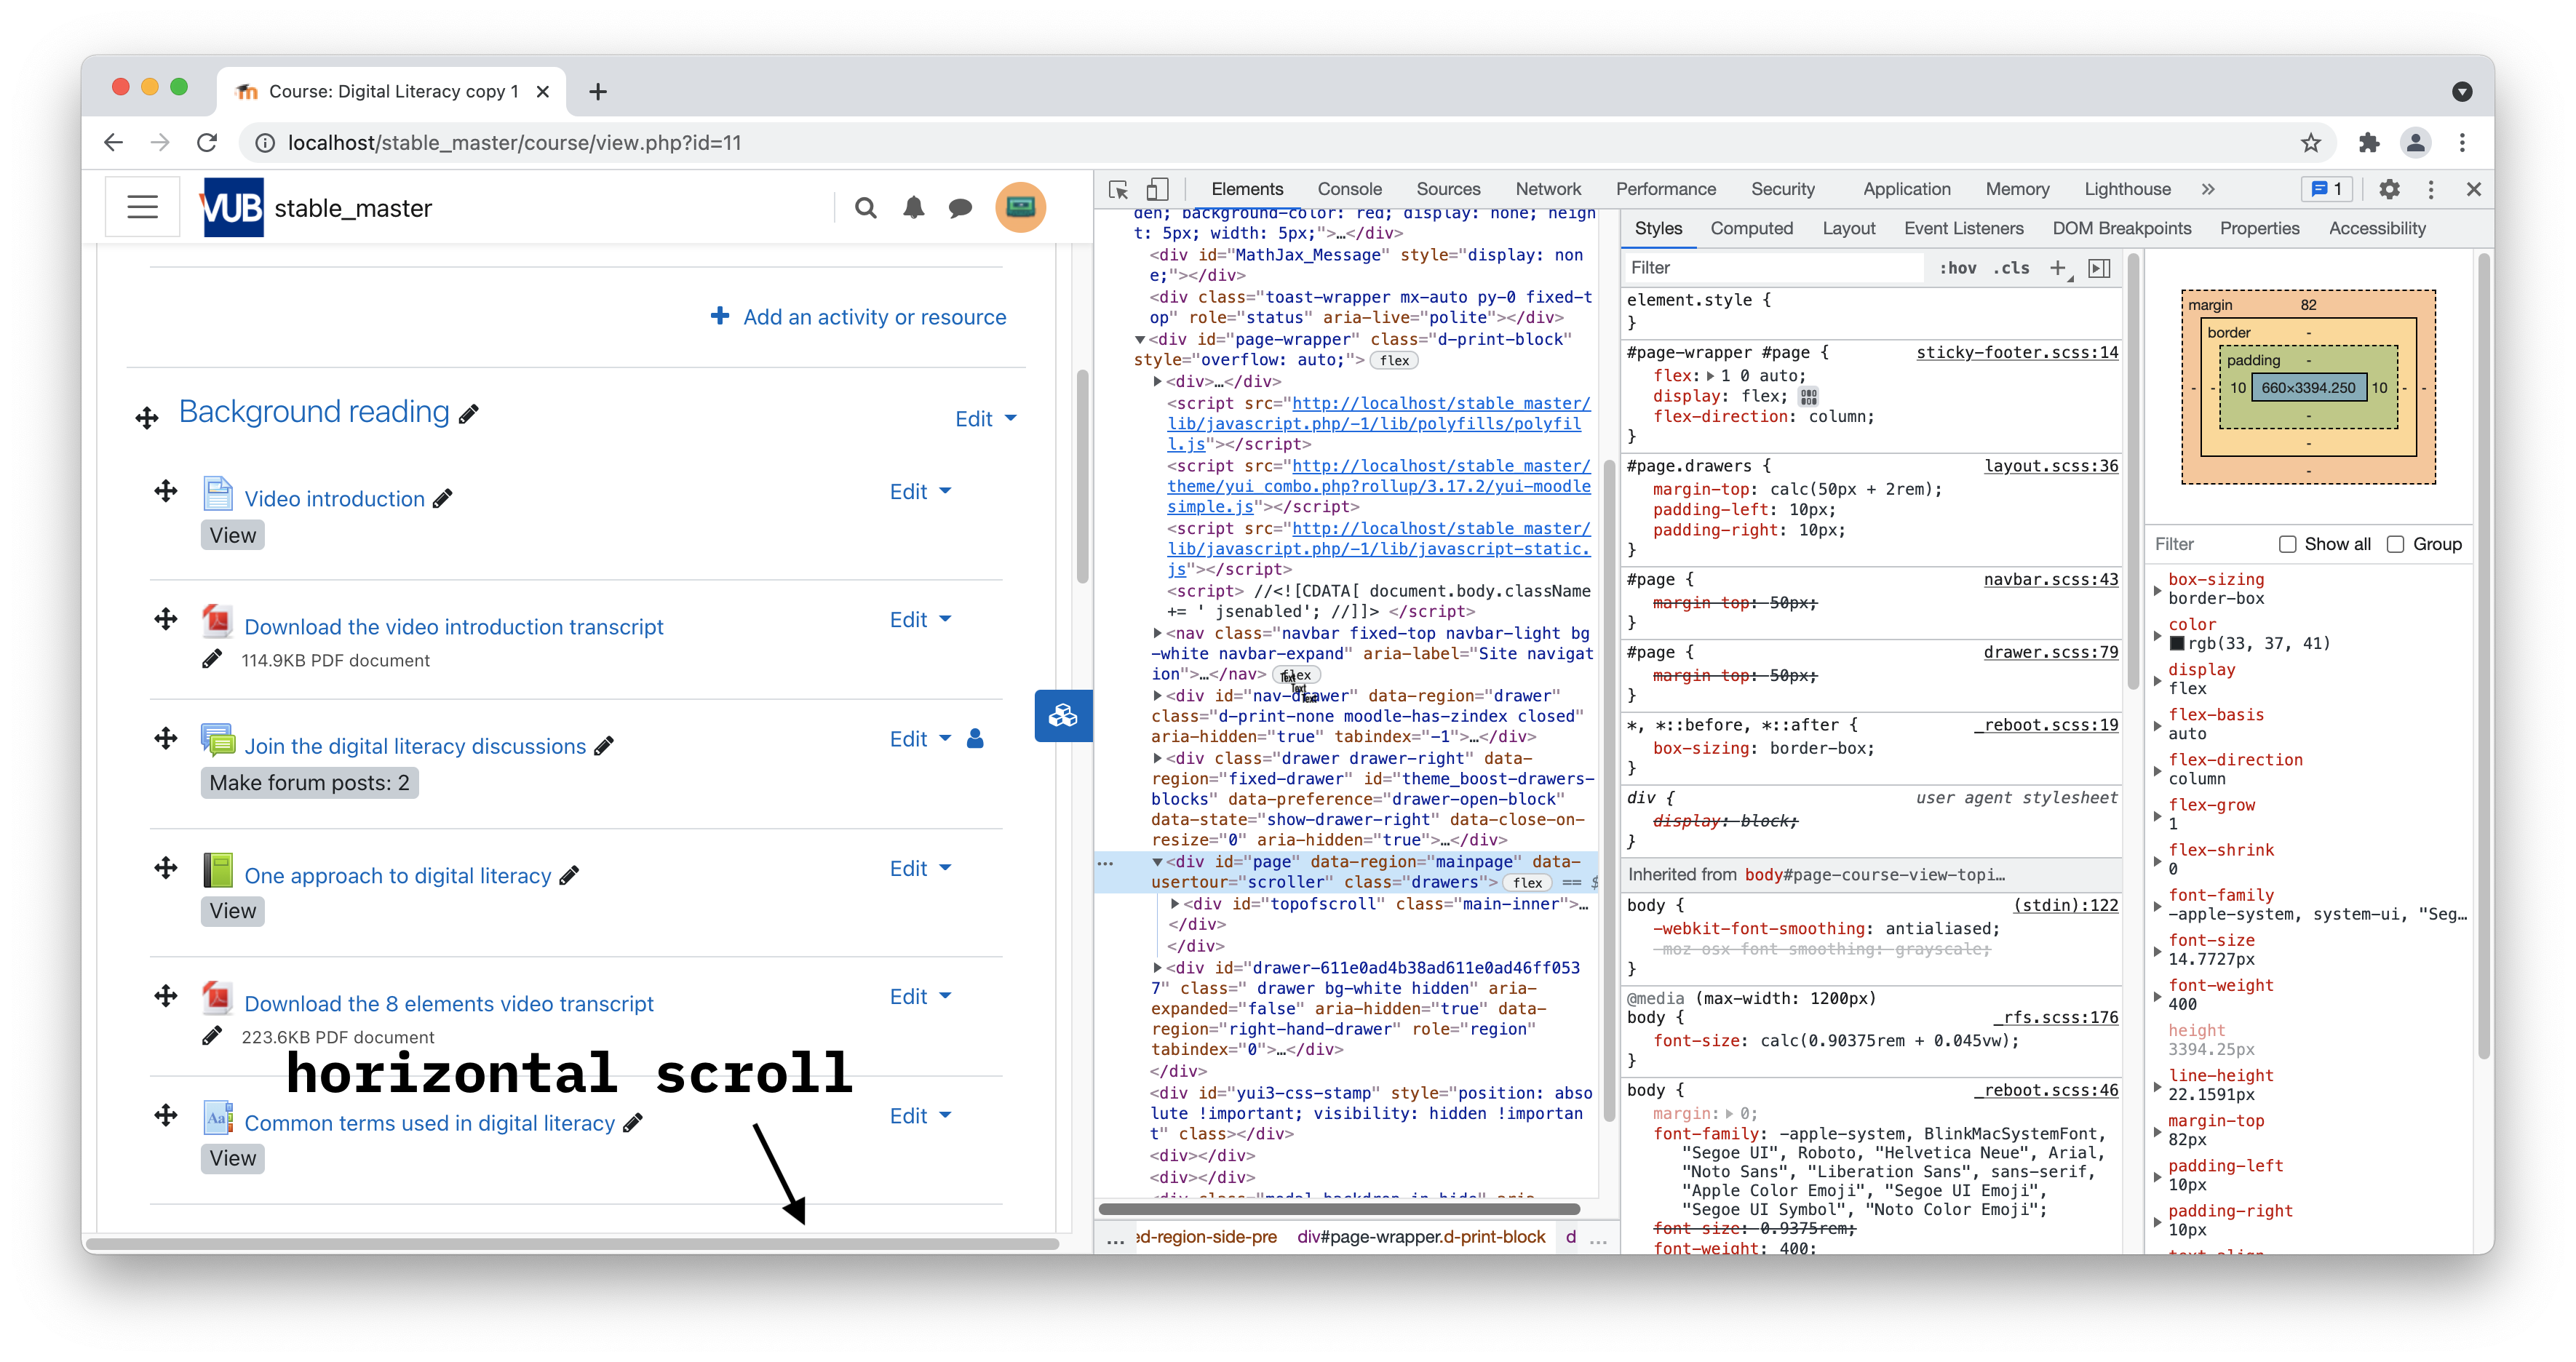Click View button under One approach to digital literacy

point(233,911)
